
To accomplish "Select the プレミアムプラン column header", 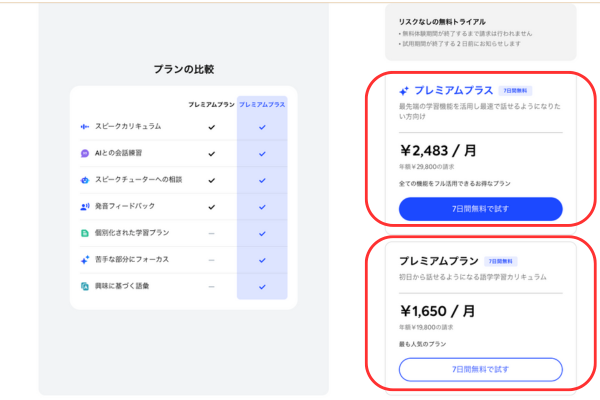I will (211, 104).
